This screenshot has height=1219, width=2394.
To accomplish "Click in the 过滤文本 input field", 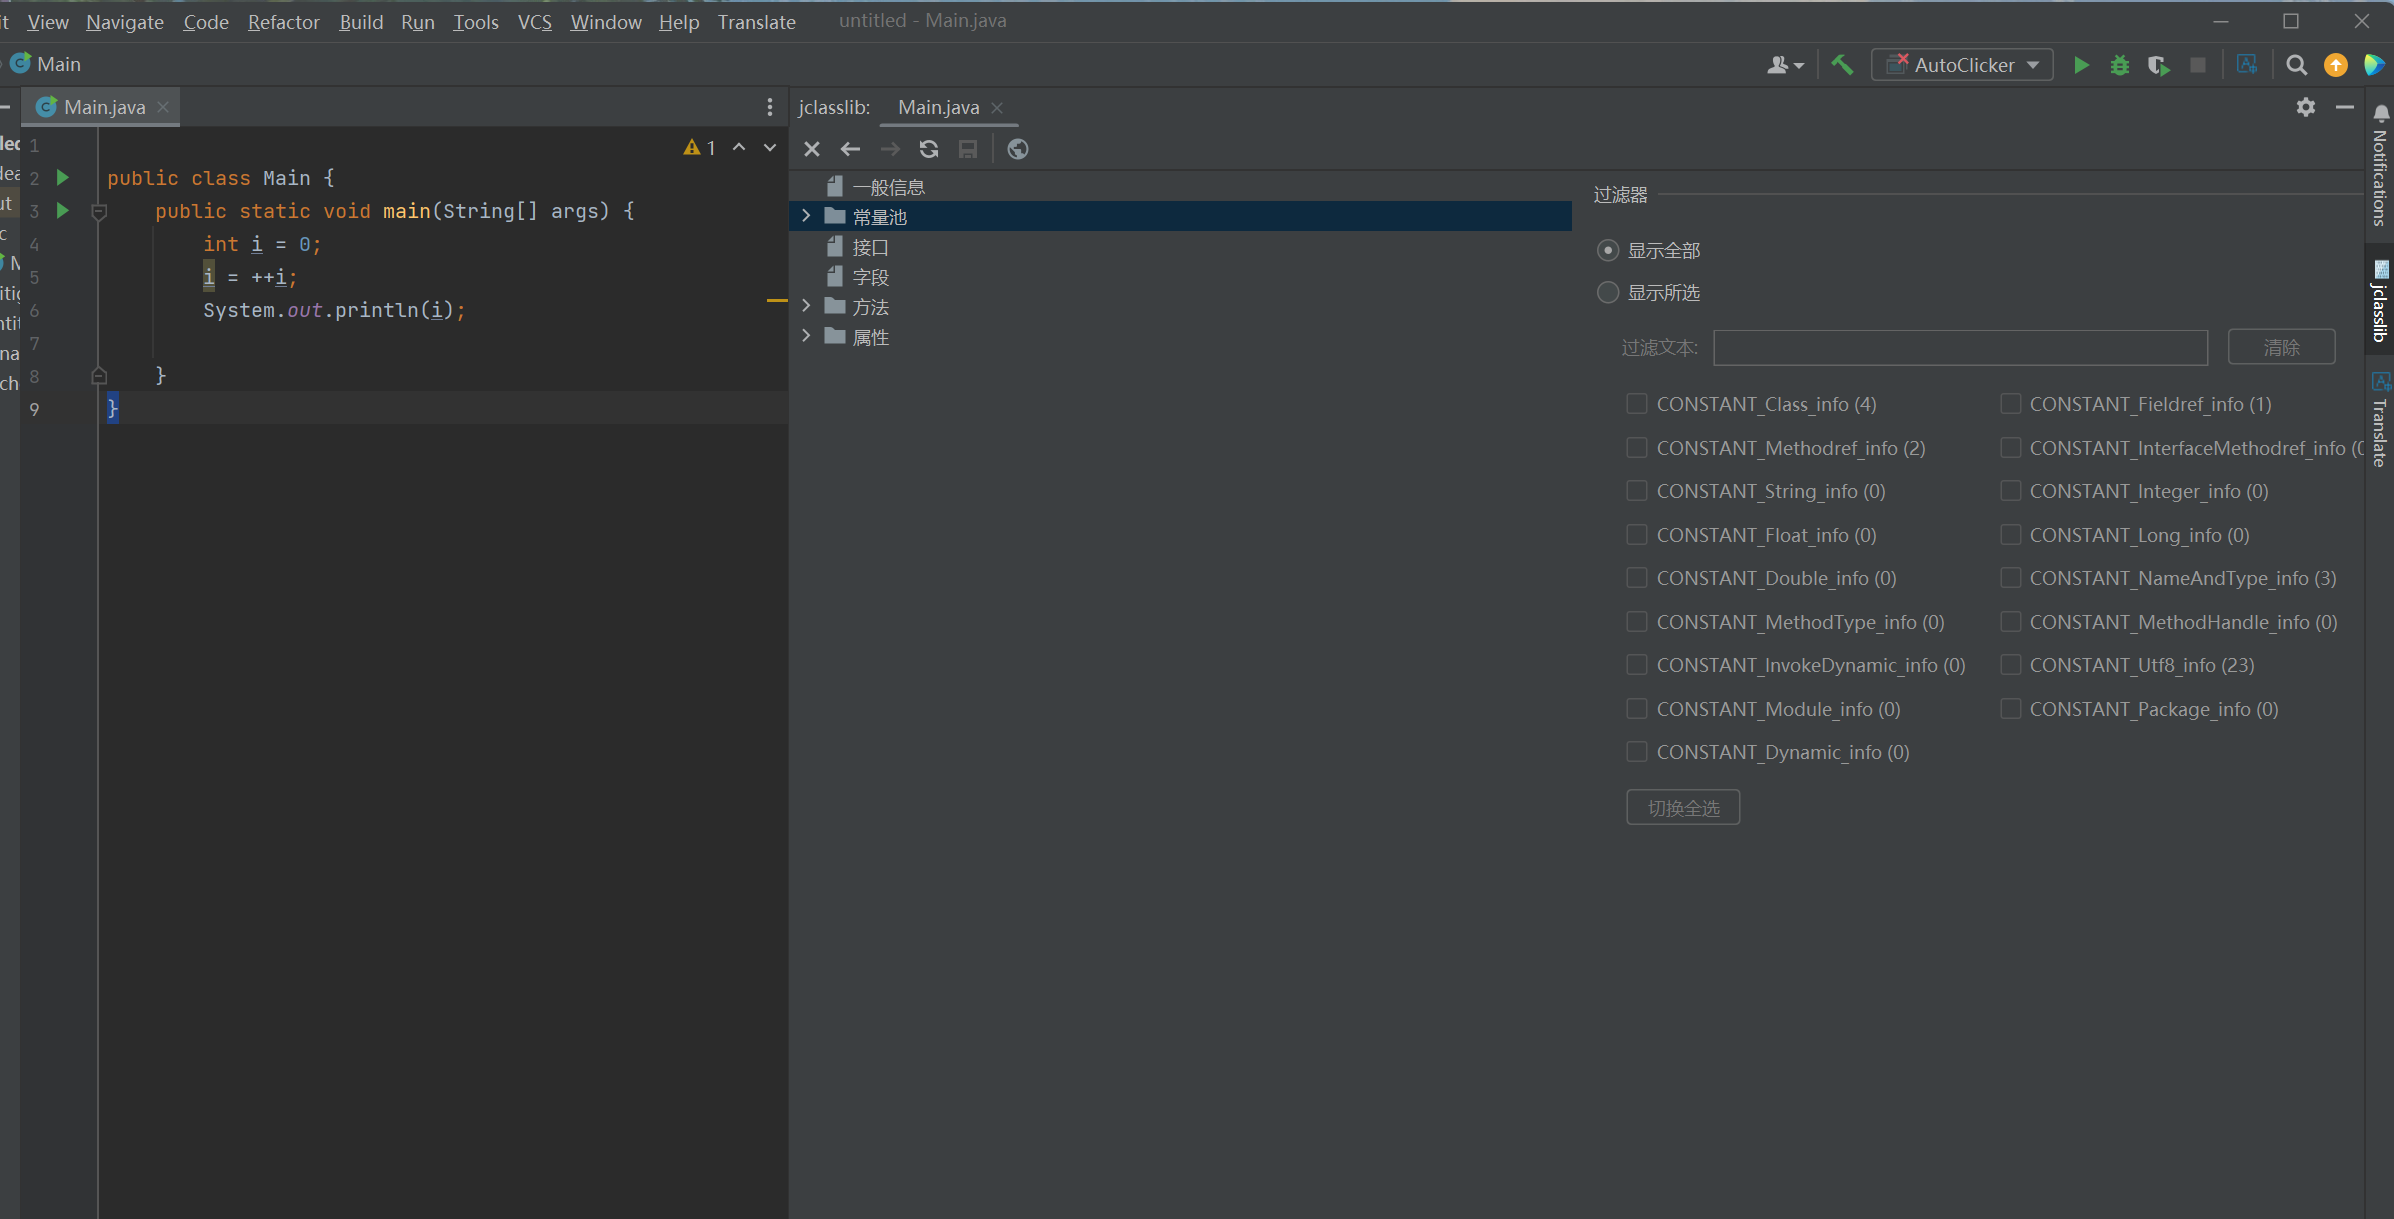I will 1959,348.
